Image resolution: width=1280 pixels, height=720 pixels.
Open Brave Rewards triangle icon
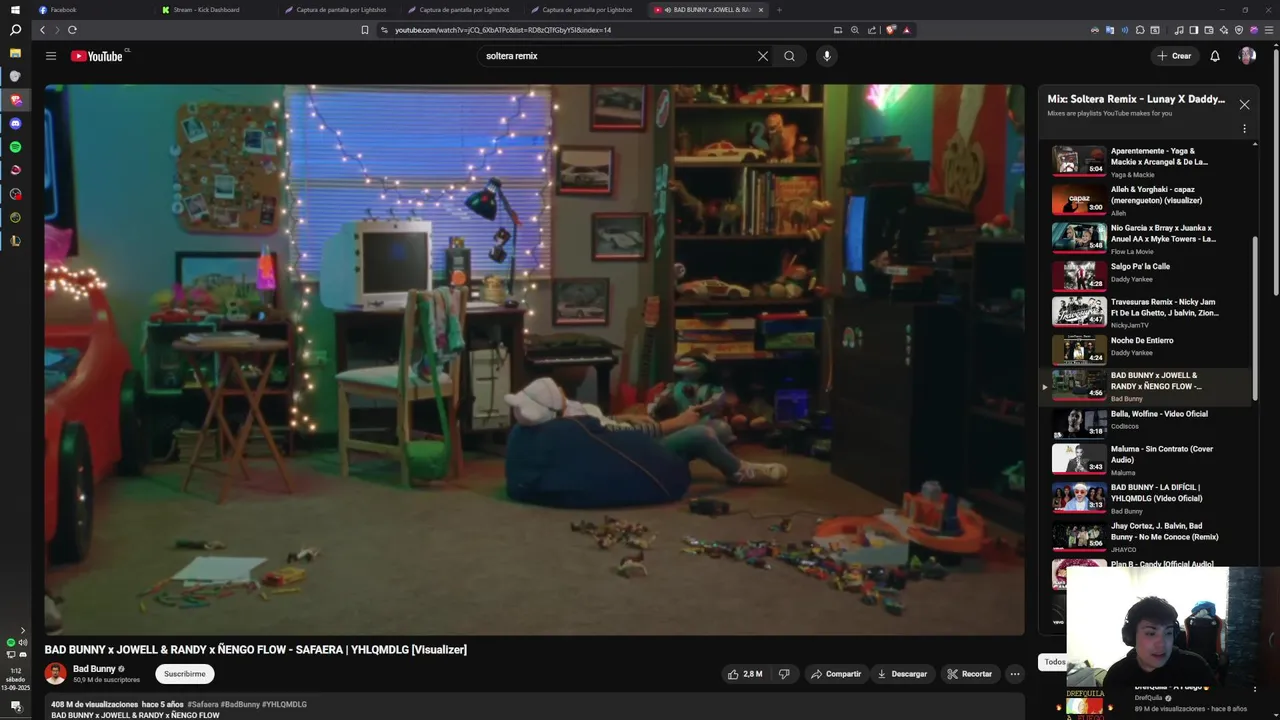pyautogui.click(x=906, y=30)
